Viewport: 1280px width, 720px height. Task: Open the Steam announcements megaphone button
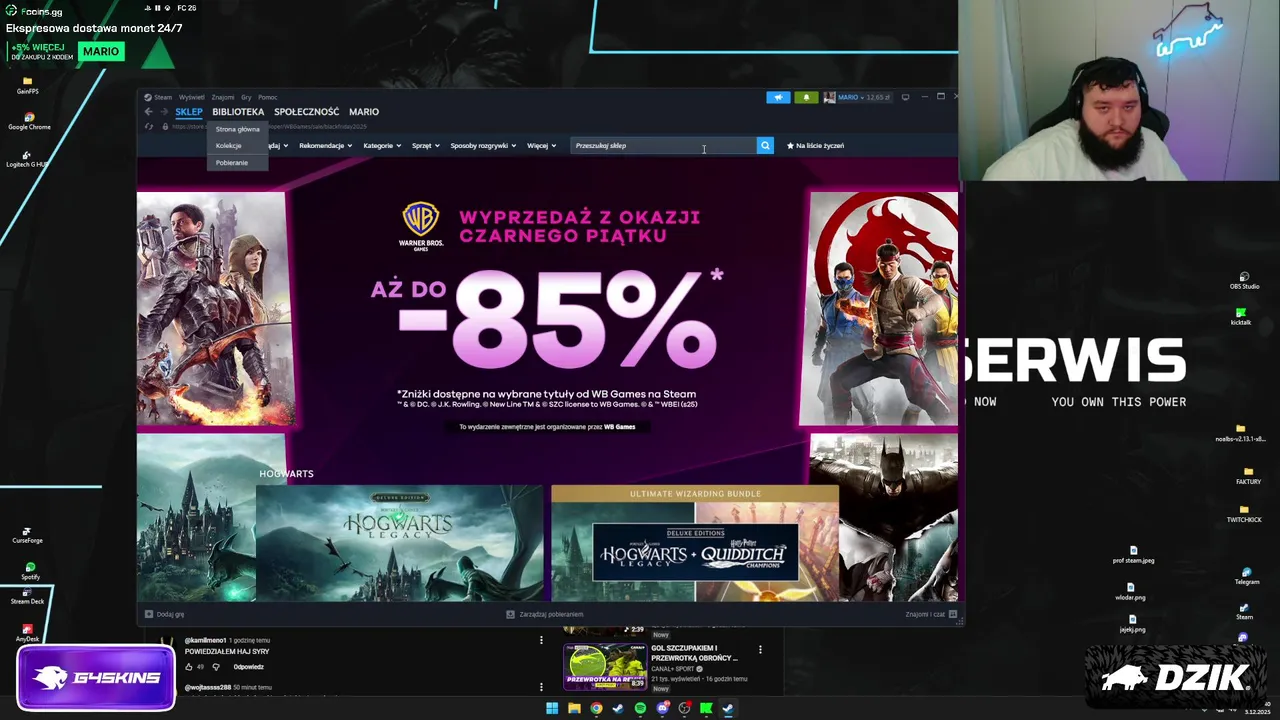coord(778,97)
